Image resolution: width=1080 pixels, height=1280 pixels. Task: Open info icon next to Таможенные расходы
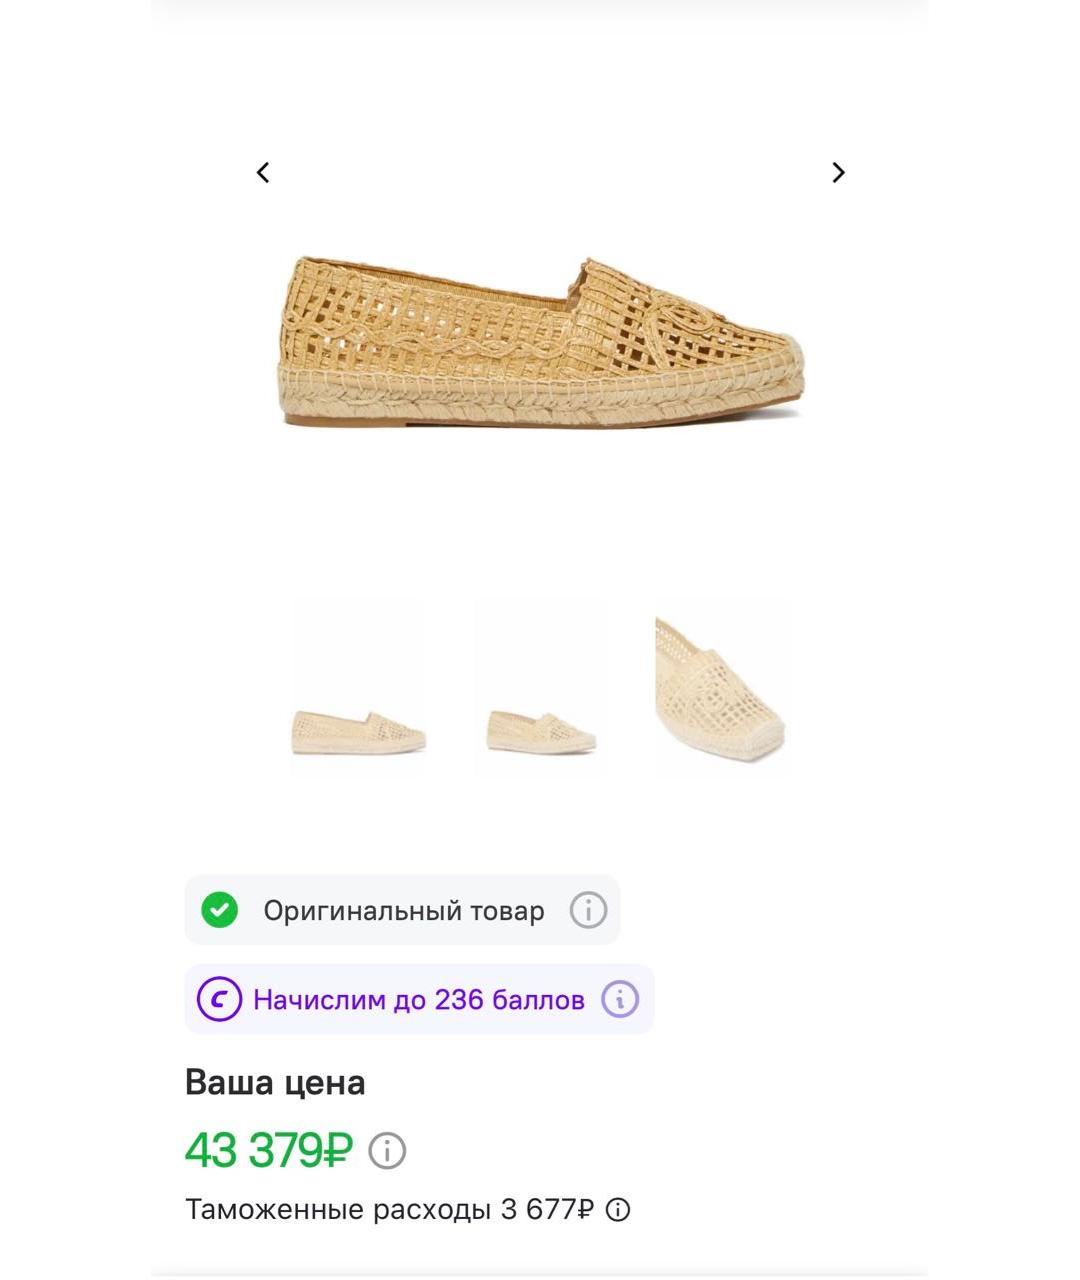click(x=619, y=1210)
